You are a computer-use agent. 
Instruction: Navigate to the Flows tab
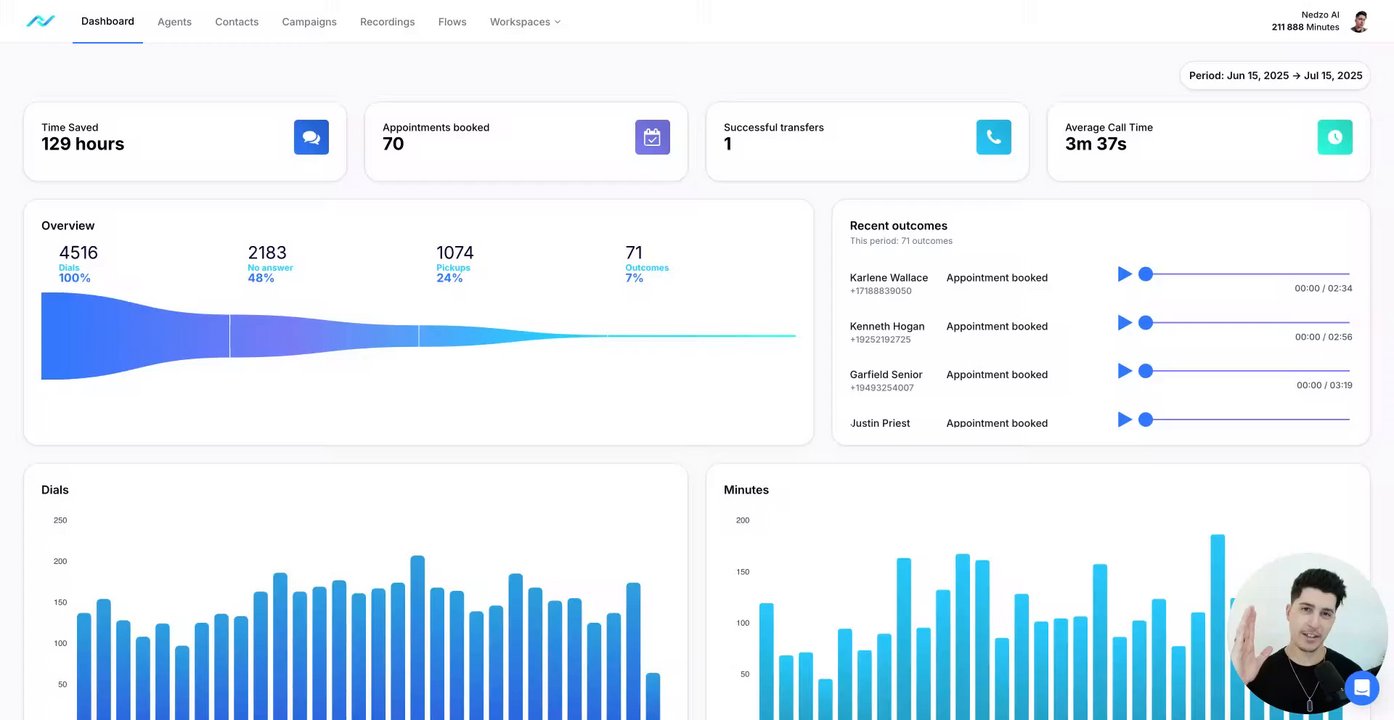(x=452, y=22)
